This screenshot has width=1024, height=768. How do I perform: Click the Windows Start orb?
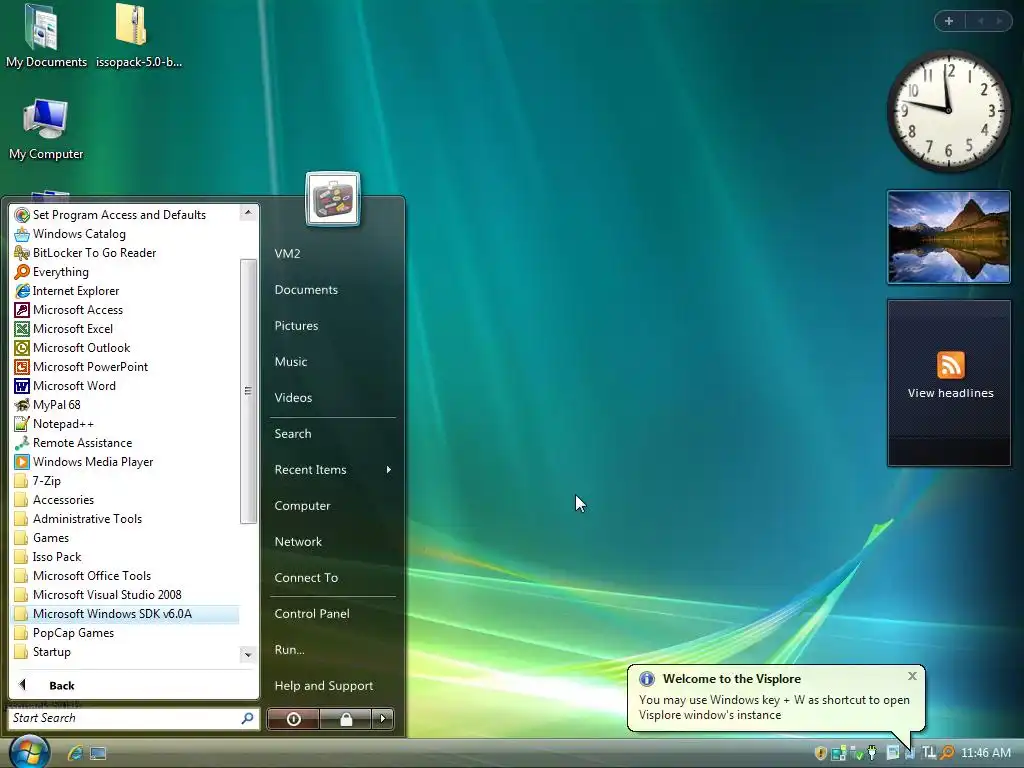tap(29, 752)
